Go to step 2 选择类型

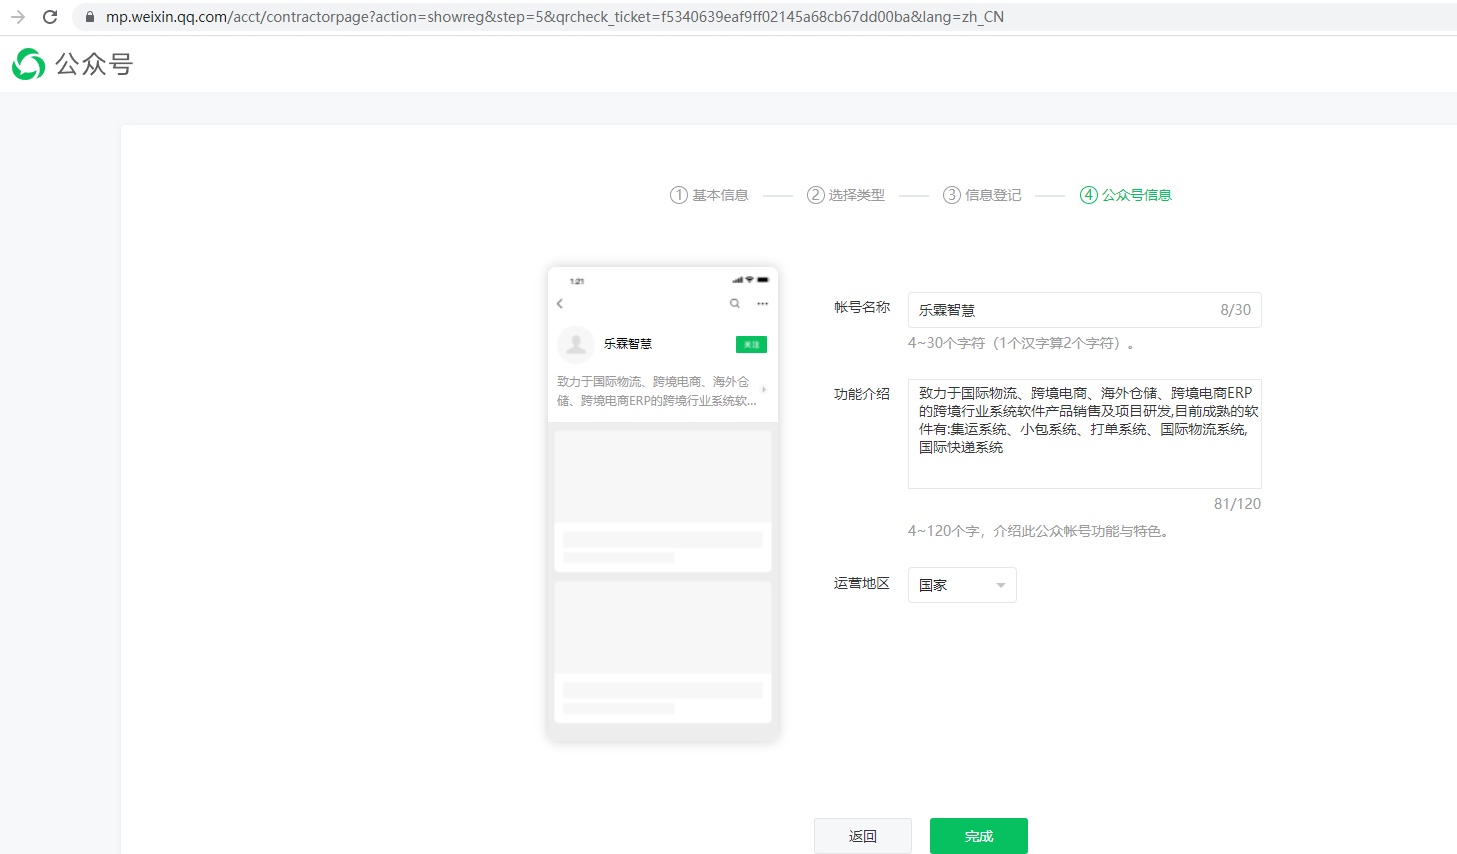click(x=846, y=195)
